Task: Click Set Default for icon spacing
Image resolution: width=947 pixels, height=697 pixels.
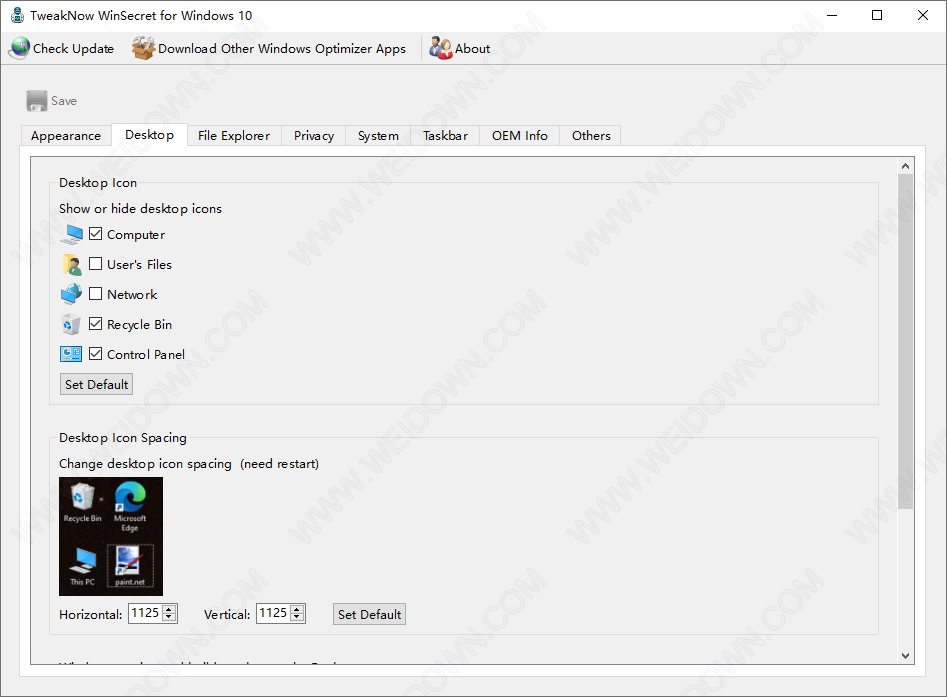Action: coord(370,615)
